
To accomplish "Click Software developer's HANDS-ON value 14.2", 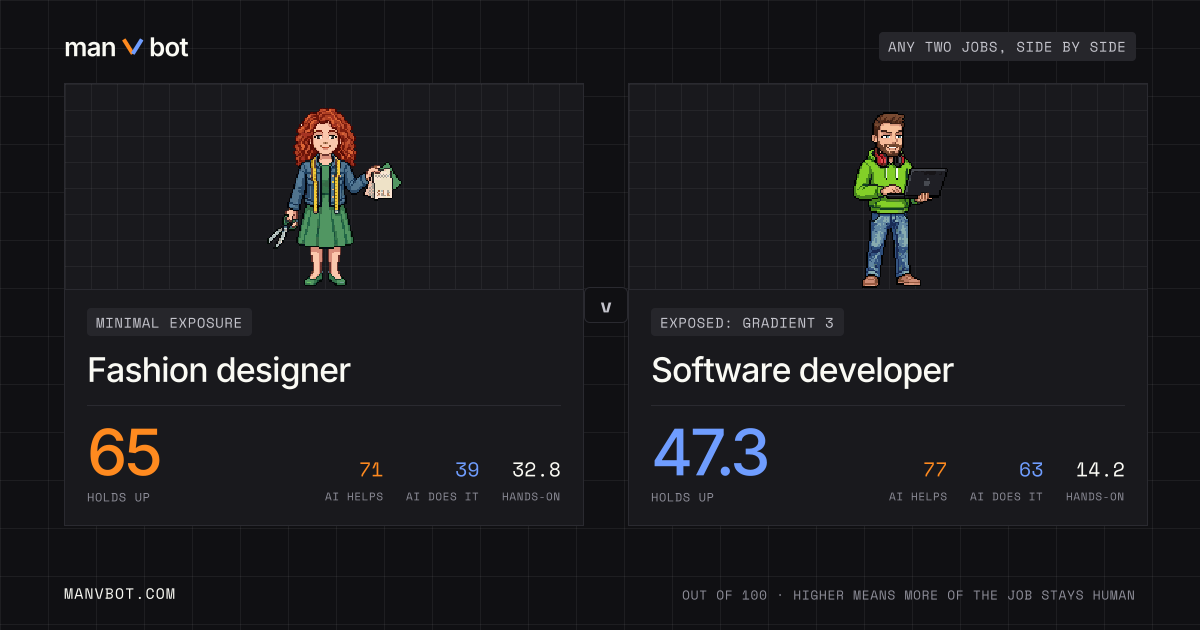I will pyautogui.click(x=1100, y=470).
